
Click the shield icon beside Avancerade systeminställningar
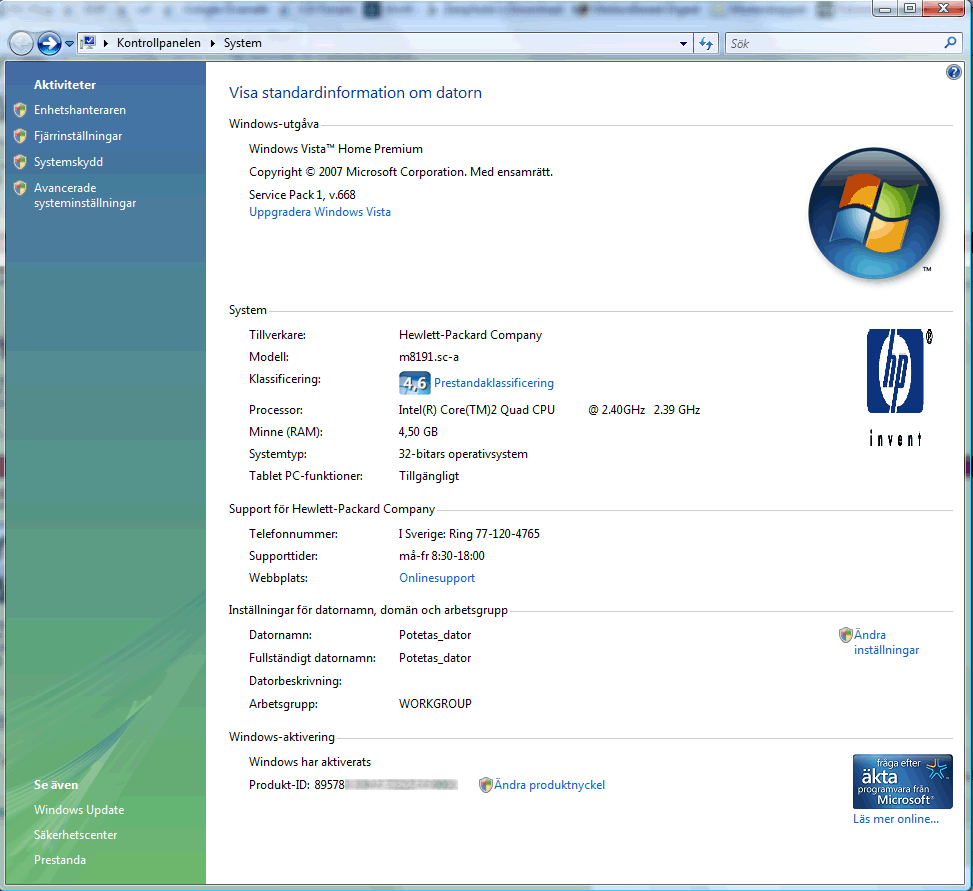click(x=20, y=187)
